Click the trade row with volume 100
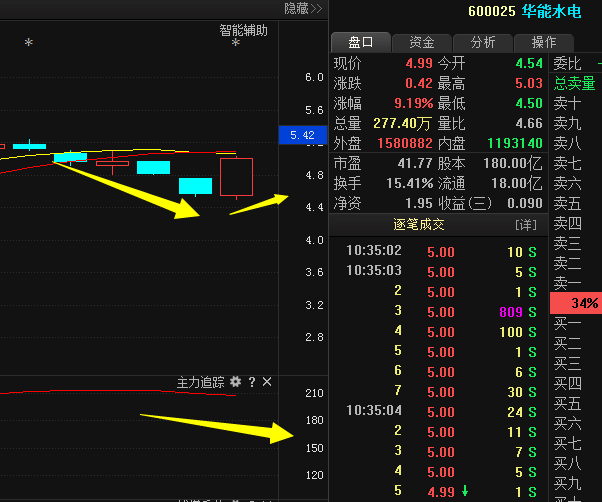The width and height of the screenshot is (602, 502). (441, 332)
